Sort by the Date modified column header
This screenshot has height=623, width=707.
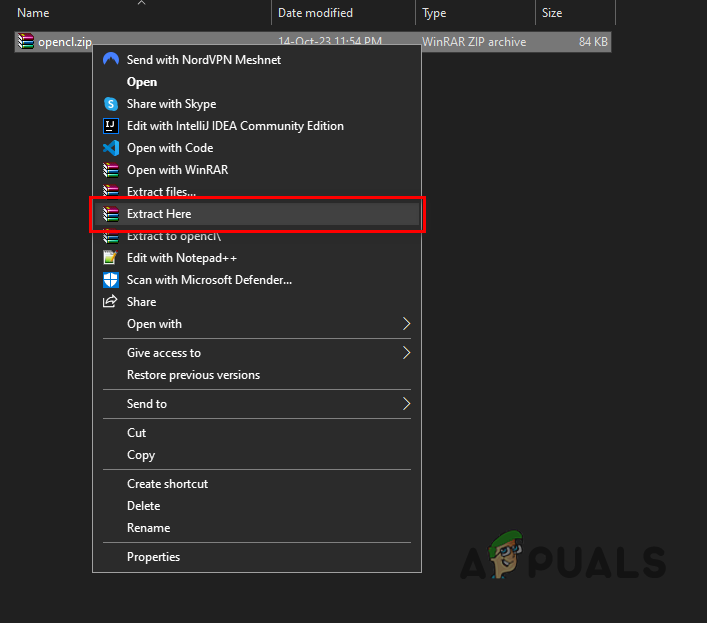pyautogui.click(x=315, y=13)
